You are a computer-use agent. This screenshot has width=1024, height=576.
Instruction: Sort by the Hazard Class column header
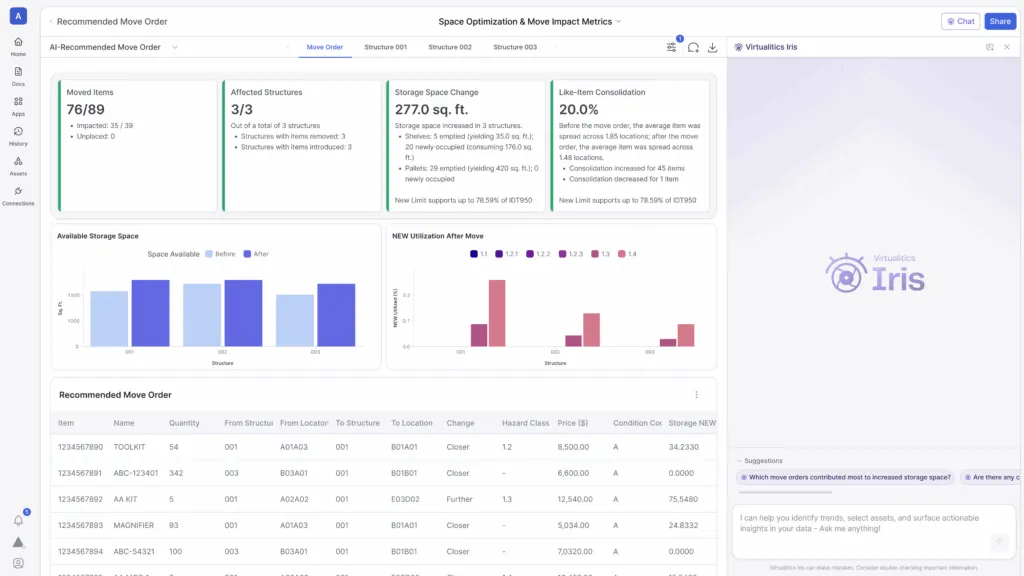coord(525,423)
